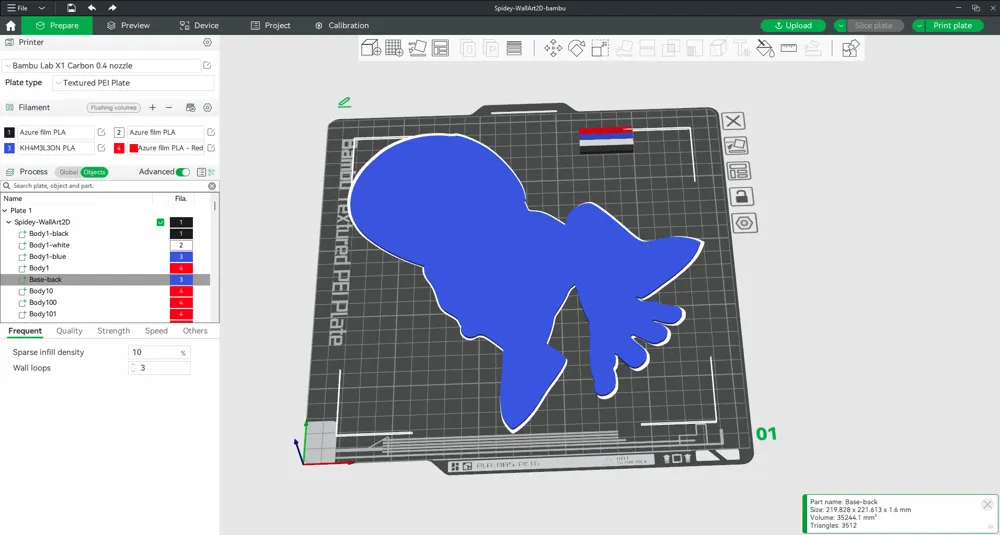1000x535 pixels.
Task: Clear the object search field
Action: tap(212, 186)
